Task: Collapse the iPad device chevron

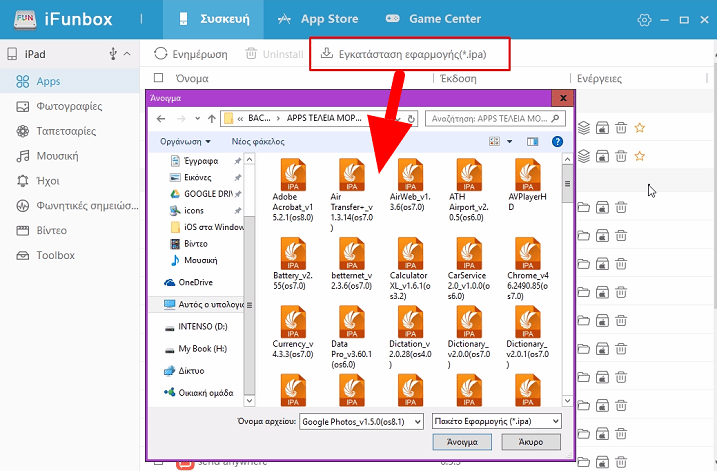Action: pyautogui.click(x=127, y=54)
